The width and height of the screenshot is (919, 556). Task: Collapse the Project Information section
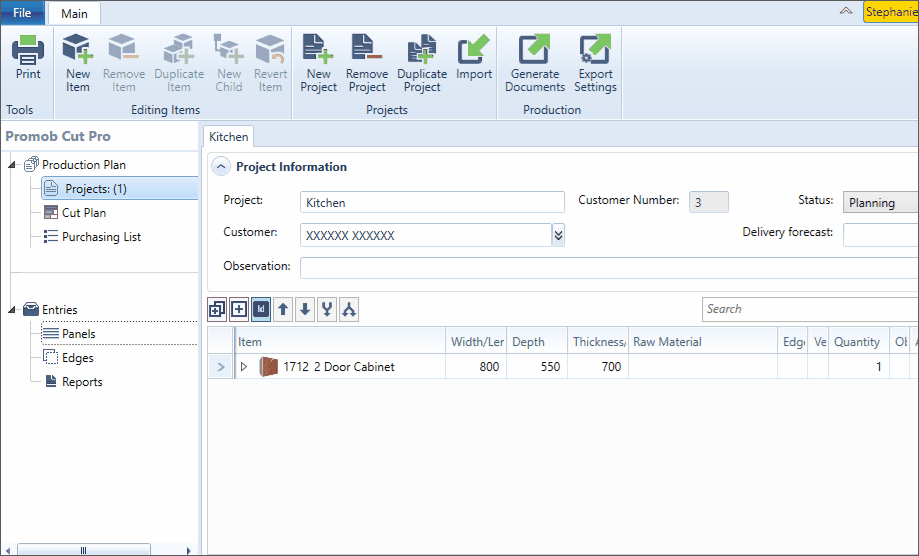pyautogui.click(x=220, y=167)
